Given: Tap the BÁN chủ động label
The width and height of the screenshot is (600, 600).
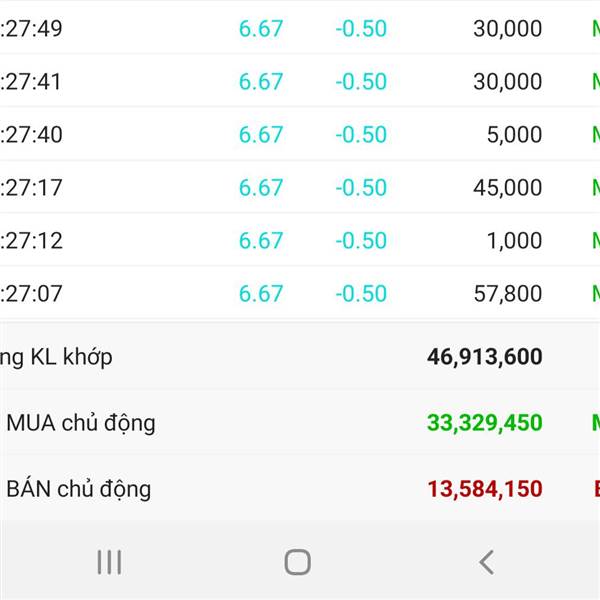Looking at the screenshot, I should tap(78, 489).
